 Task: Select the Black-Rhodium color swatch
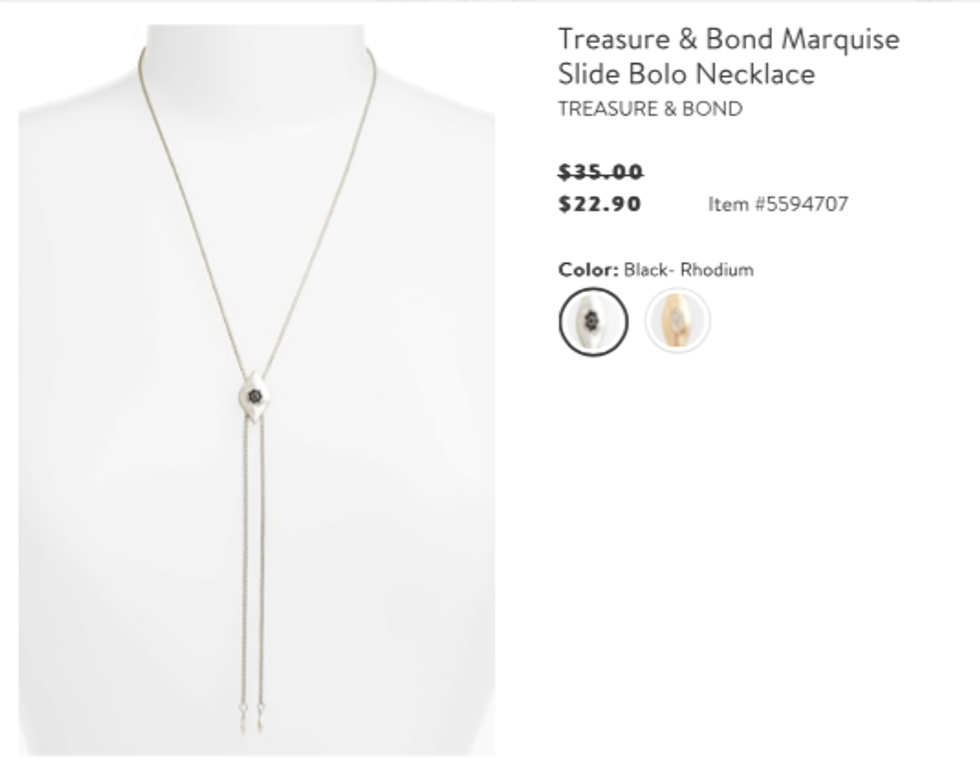[x=593, y=322]
